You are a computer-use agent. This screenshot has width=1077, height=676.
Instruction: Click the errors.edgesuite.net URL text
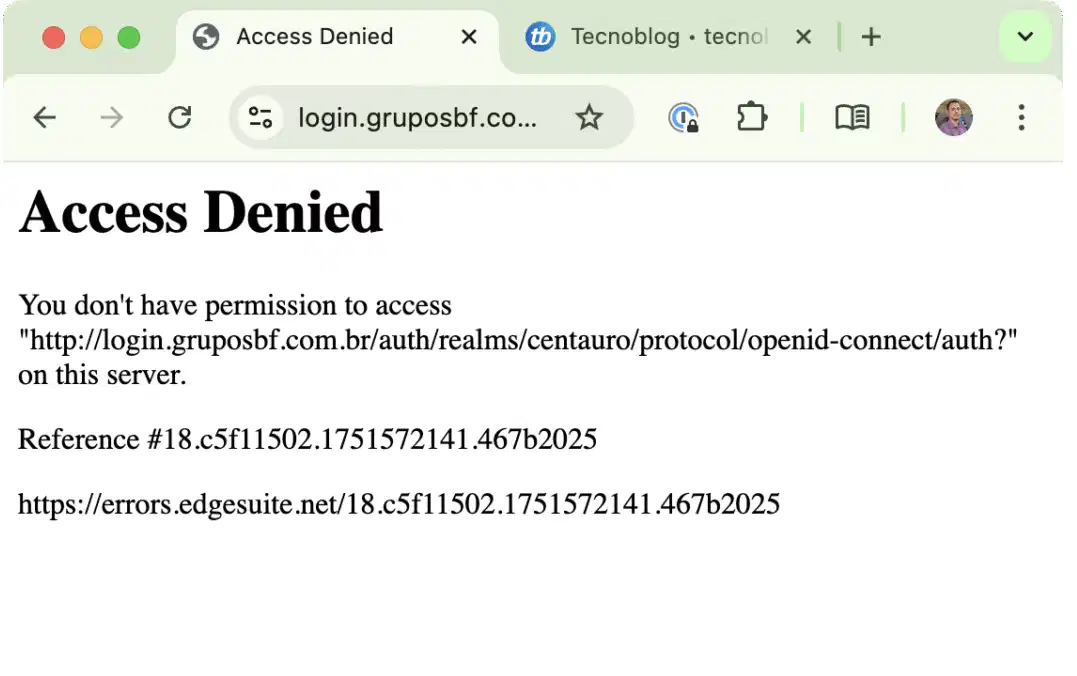(x=399, y=504)
